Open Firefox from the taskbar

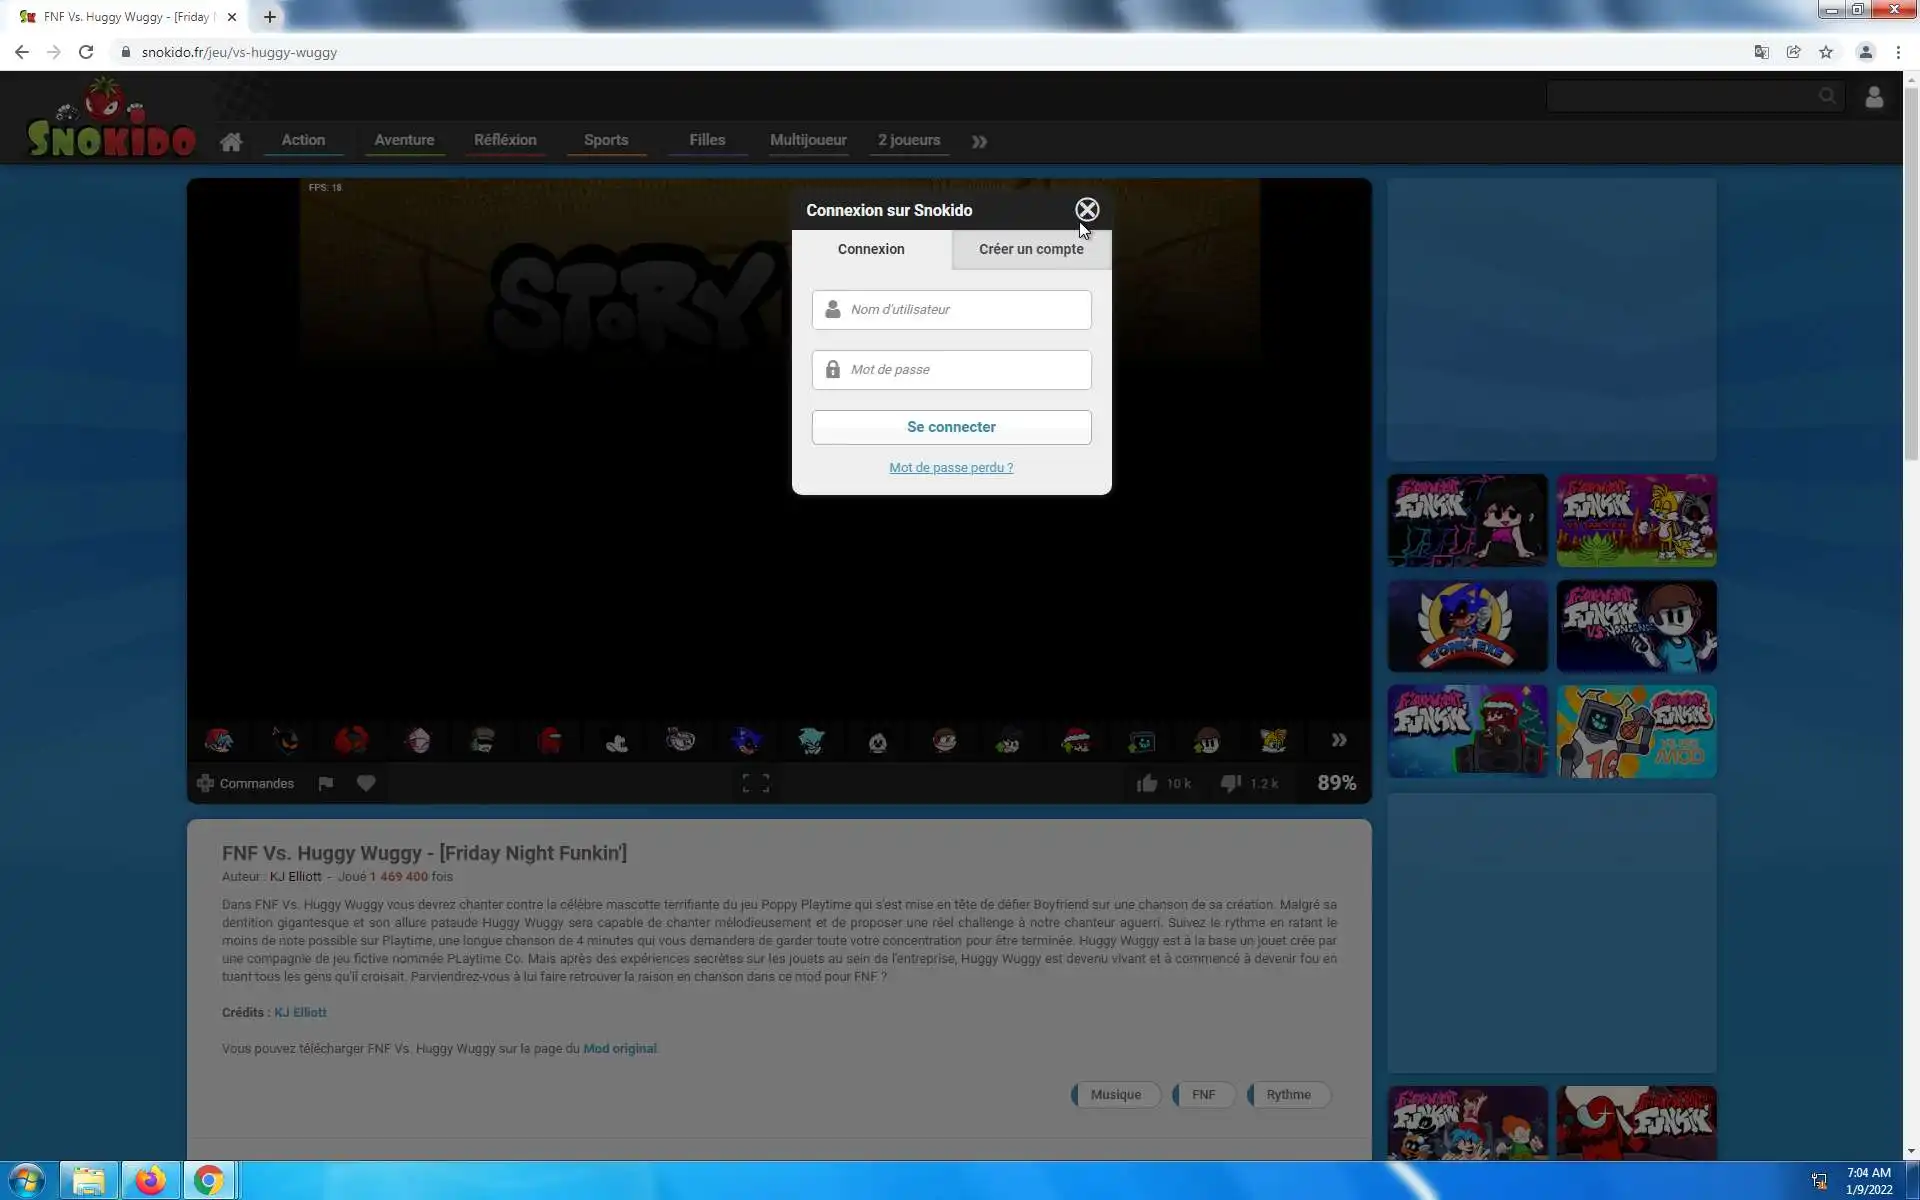coord(150,1180)
